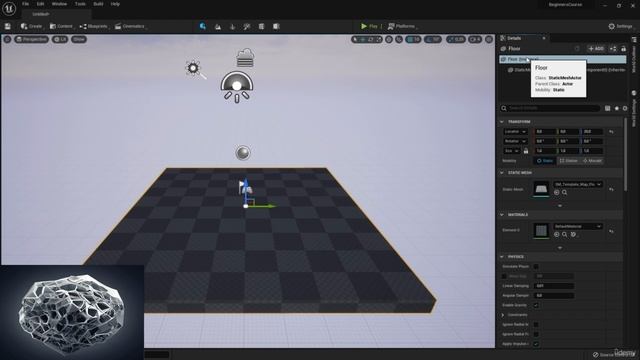Collapse the Materials section
Image resolution: width=640 pixels, height=360 pixels.
click(502, 215)
